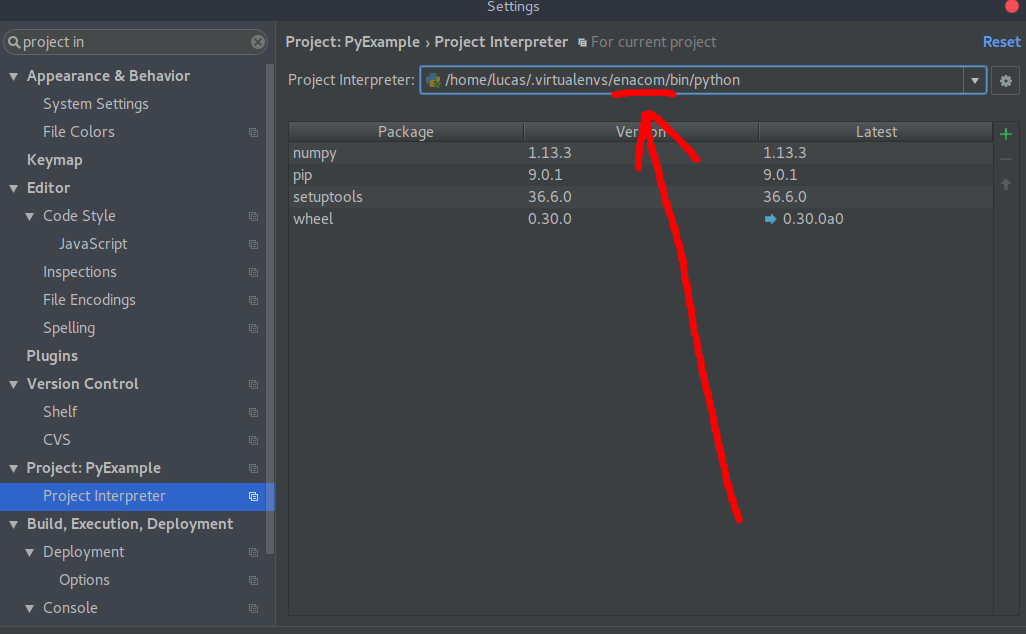The image size is (1026, 634).
Task: Click the Project: PyExample breadcrumb
Action: pyautogui.click(x=352, y=42)
